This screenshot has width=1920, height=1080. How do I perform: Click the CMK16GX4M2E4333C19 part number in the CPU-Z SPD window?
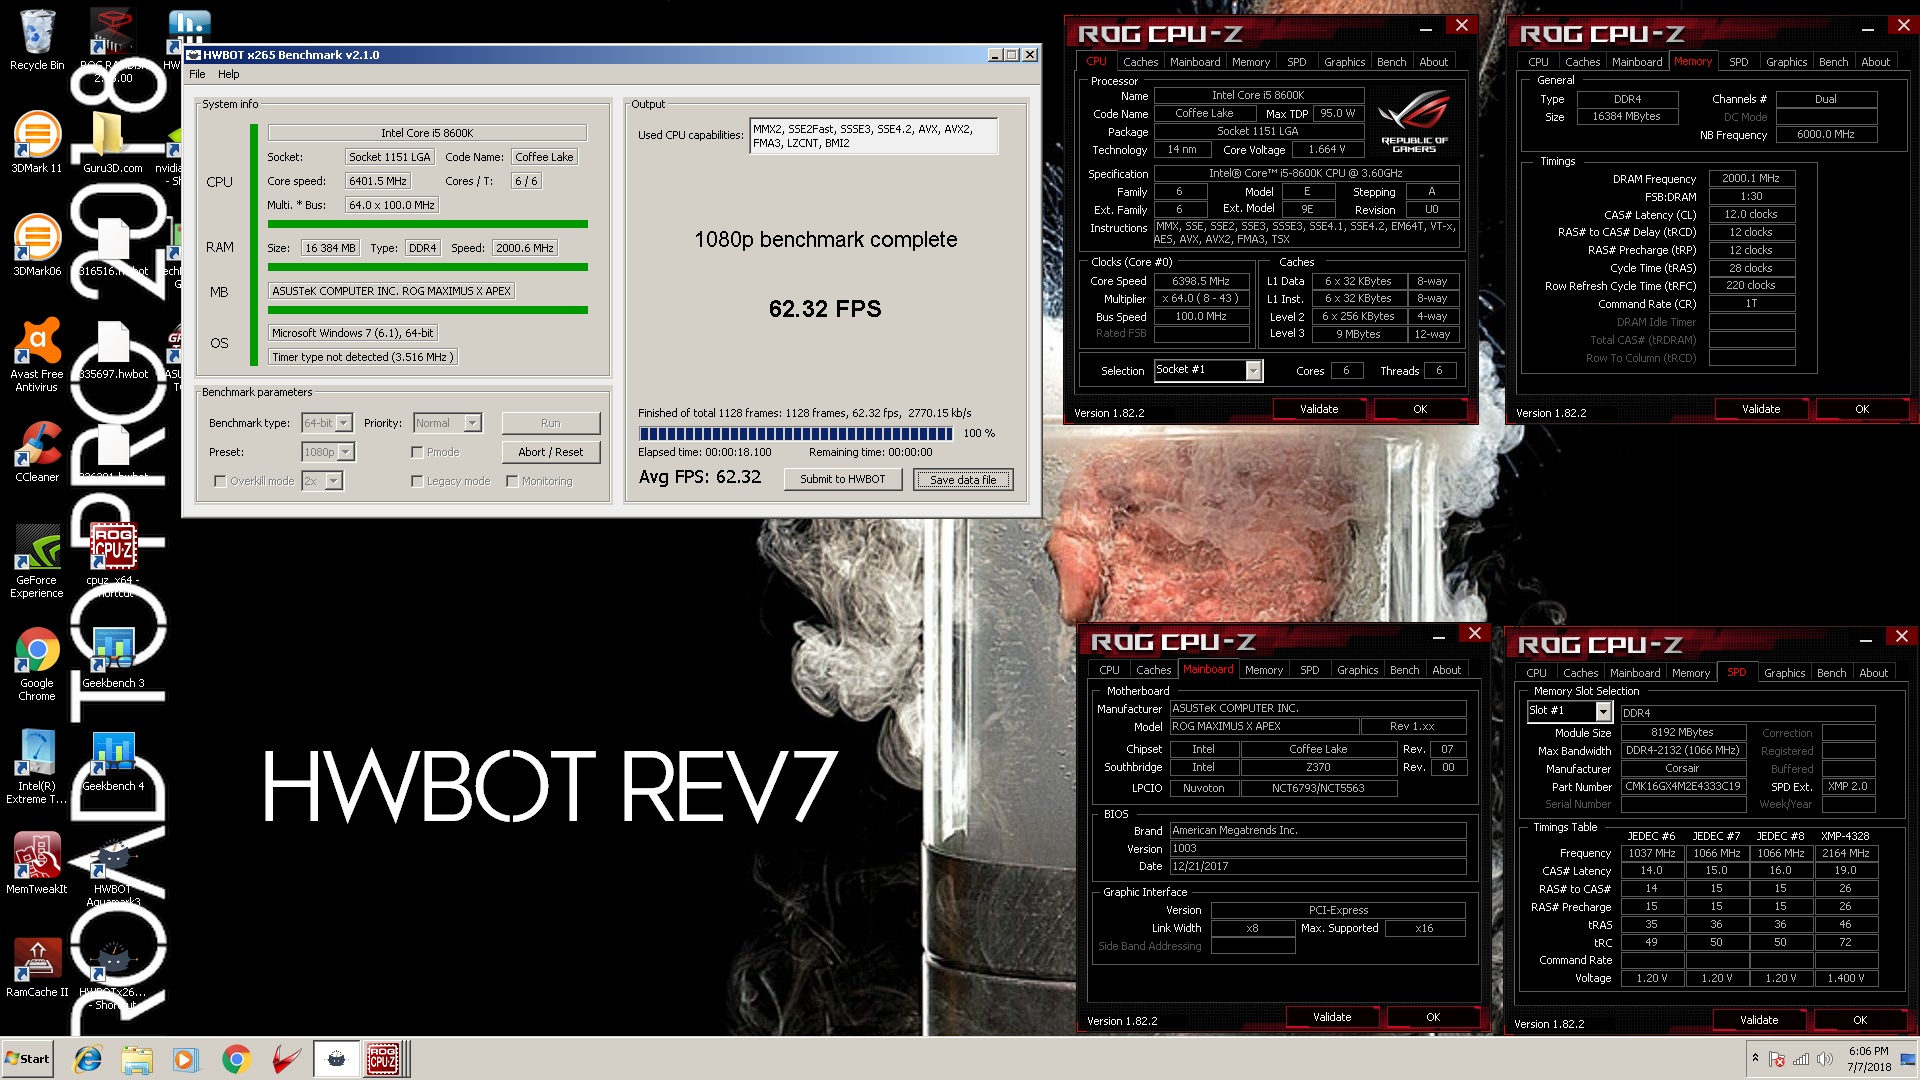(x=1683, y=787)
